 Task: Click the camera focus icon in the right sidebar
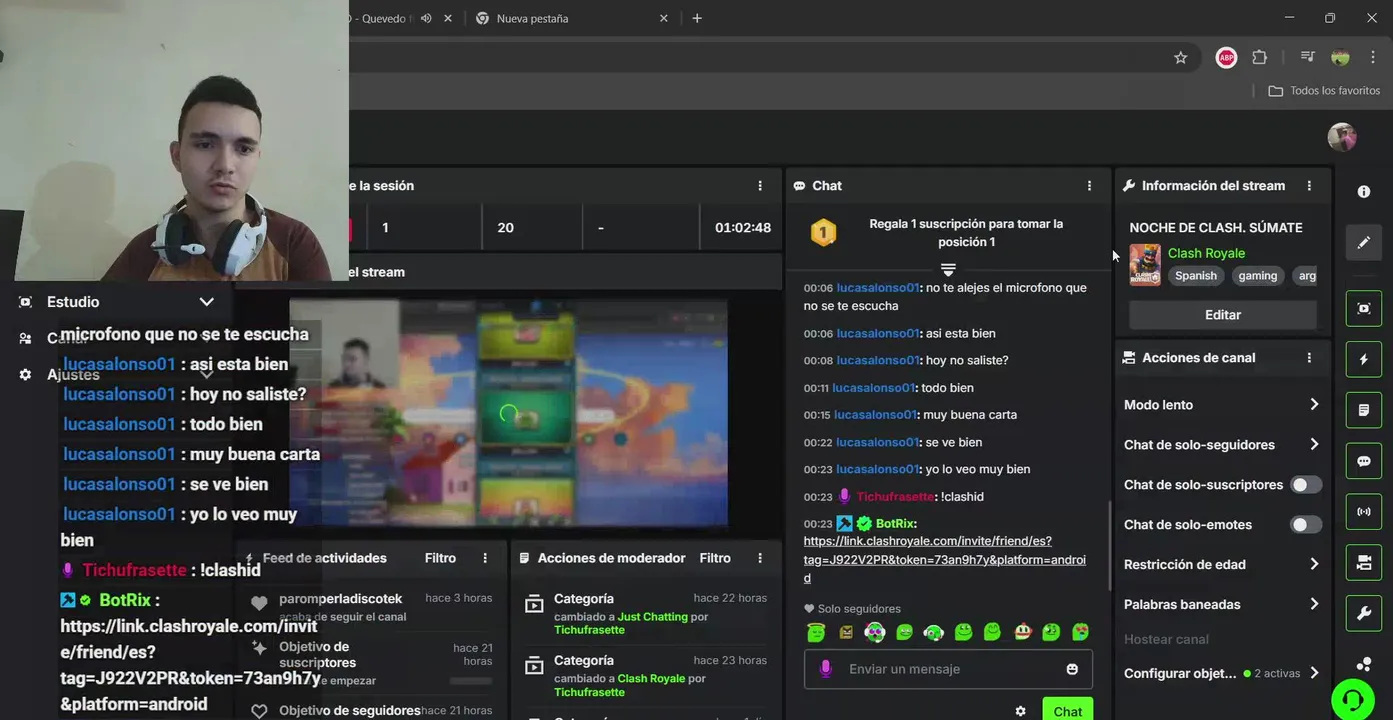tap(1363, 309)
